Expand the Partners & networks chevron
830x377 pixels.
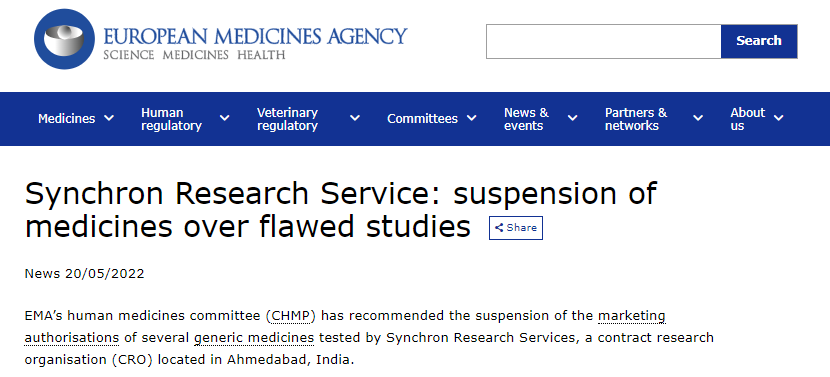point(698,118)
